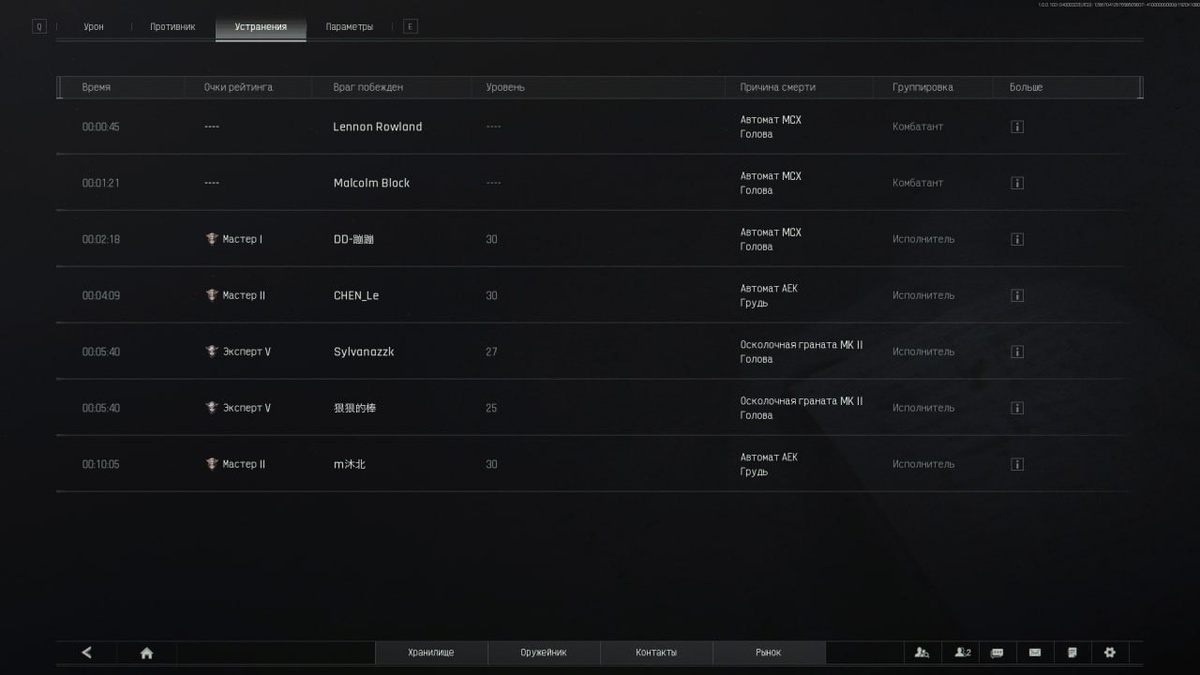This screenshot has height=675, width=1200.
Task: Switch to the Противник tab
Action: click(x=173, y=27)
